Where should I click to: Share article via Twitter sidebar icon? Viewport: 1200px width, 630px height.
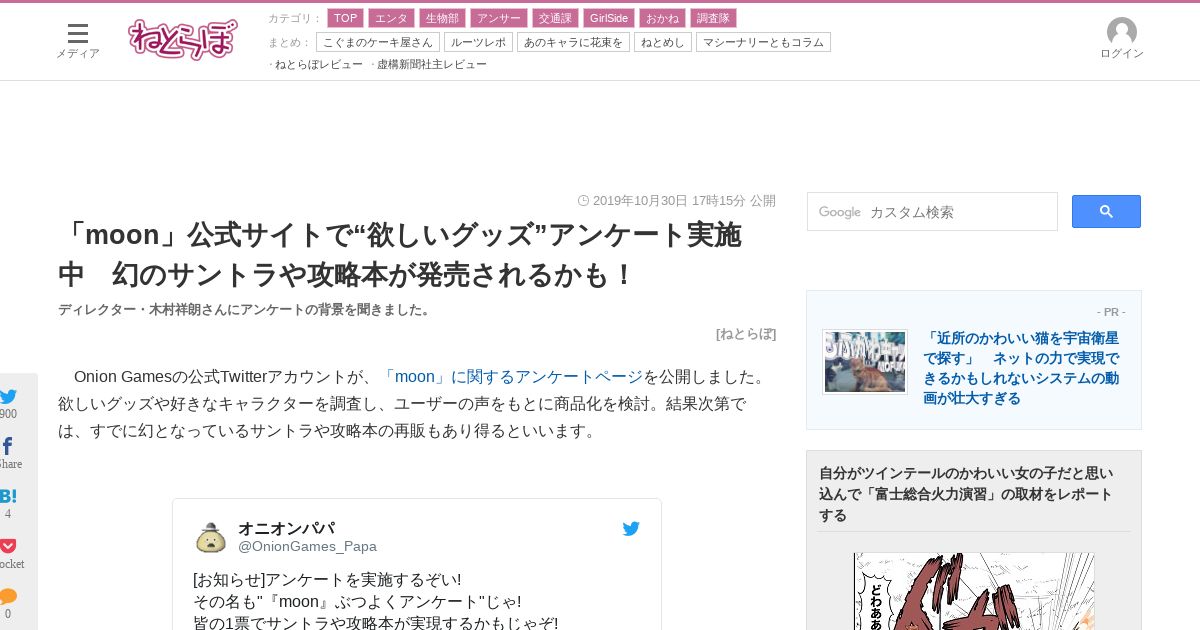8,396
